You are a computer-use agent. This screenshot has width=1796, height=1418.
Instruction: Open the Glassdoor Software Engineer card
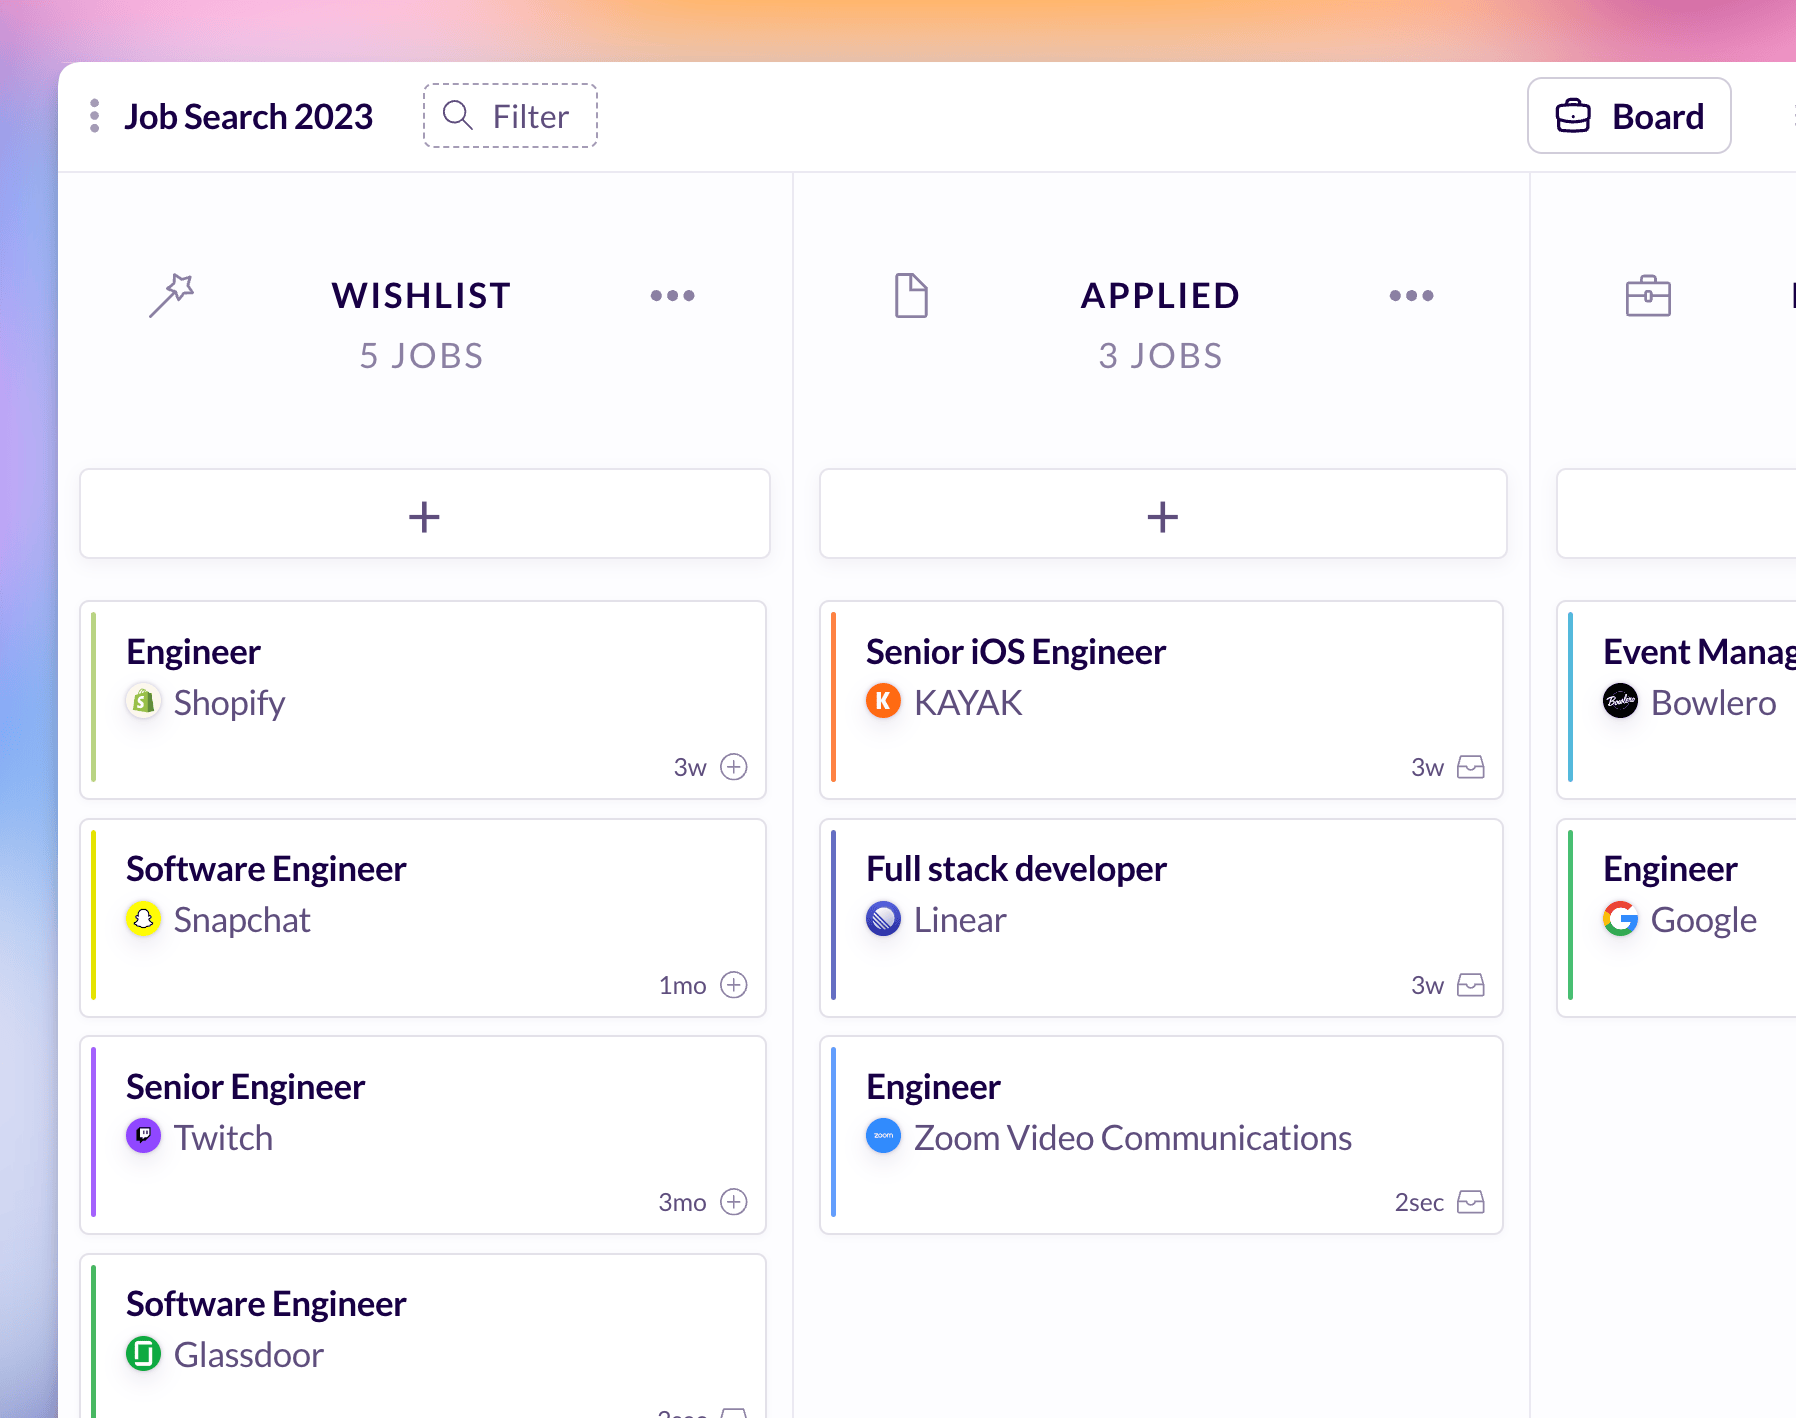pos(423,1336)
